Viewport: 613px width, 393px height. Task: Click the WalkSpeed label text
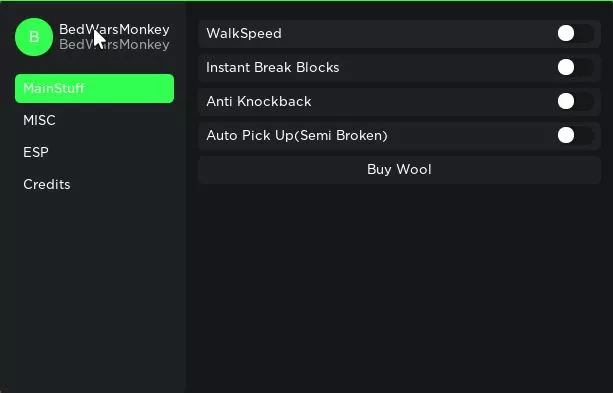pyautogui.click(x=244, y=34)
